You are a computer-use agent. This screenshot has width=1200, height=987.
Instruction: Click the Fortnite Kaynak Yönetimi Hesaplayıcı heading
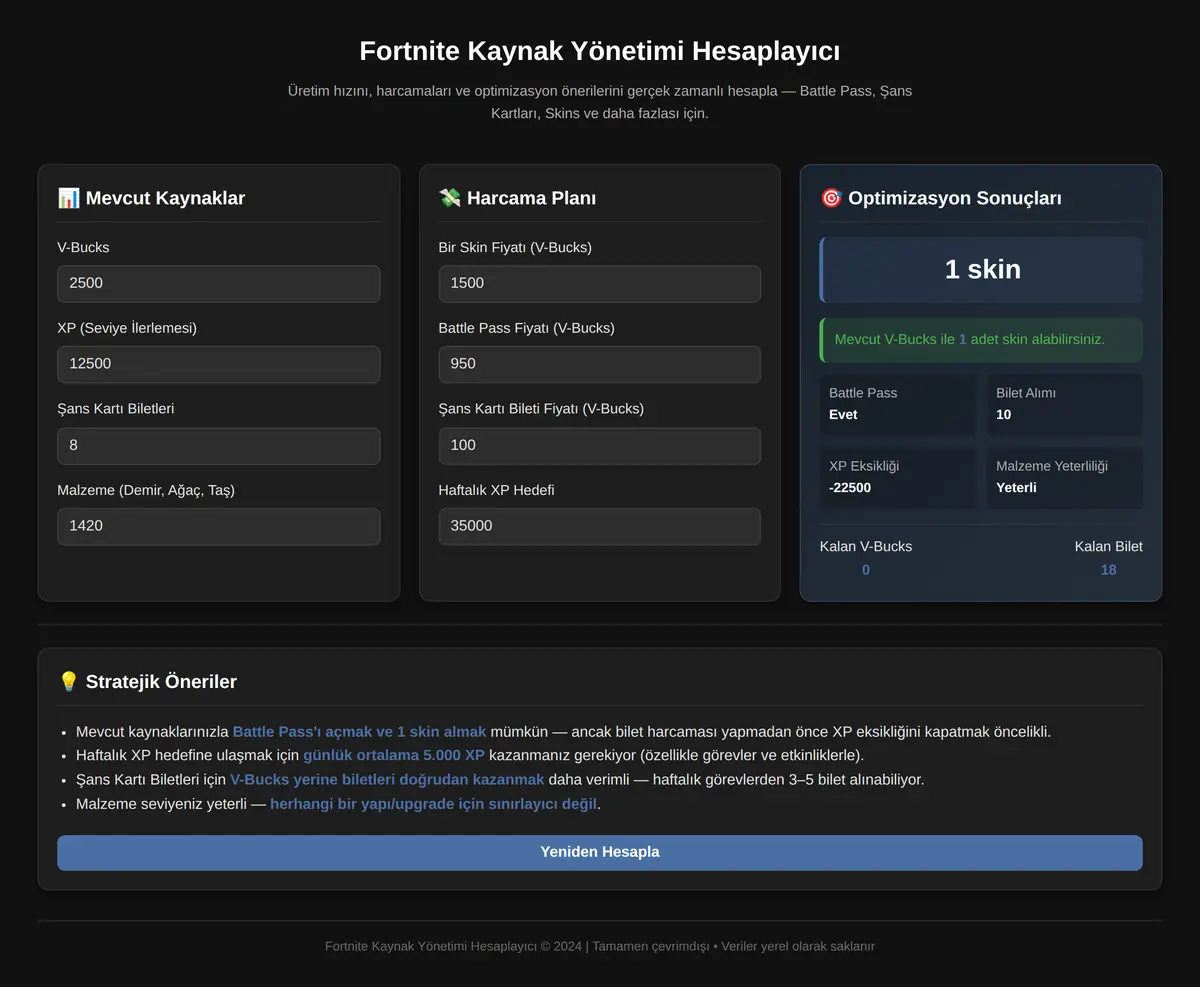click(600, 51)
